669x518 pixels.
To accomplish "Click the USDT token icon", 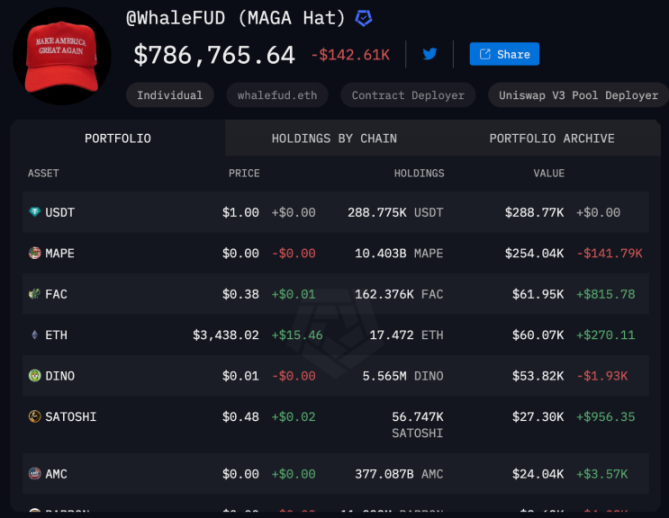I will pos(35,212).
